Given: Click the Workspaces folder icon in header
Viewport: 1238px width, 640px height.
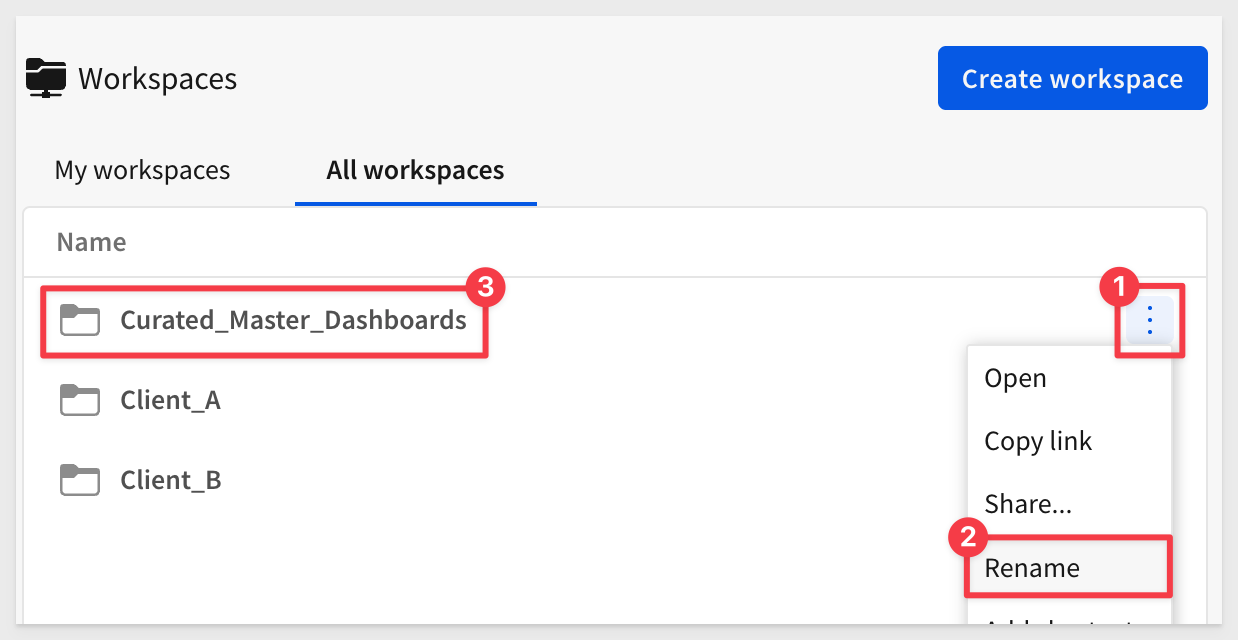Looking at the screenshot, I should (46, 78).
